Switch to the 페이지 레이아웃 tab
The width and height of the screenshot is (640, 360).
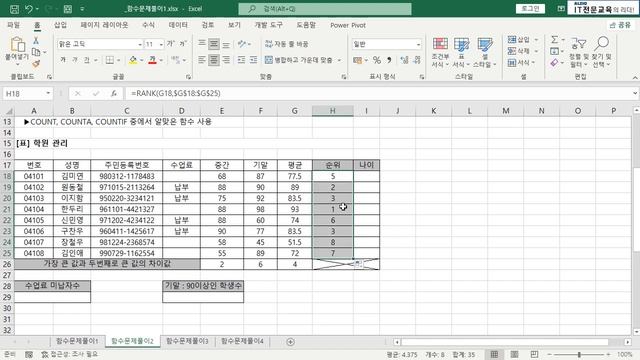click(x=104, y=25)
